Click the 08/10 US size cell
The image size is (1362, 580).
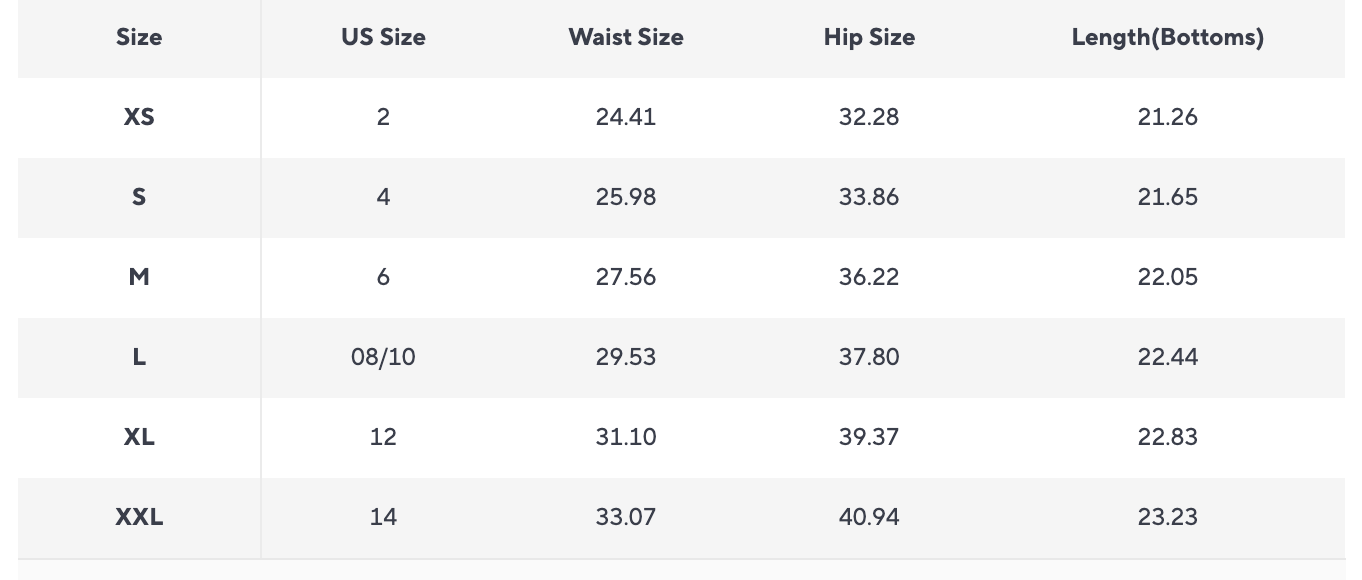click(383, 357)
